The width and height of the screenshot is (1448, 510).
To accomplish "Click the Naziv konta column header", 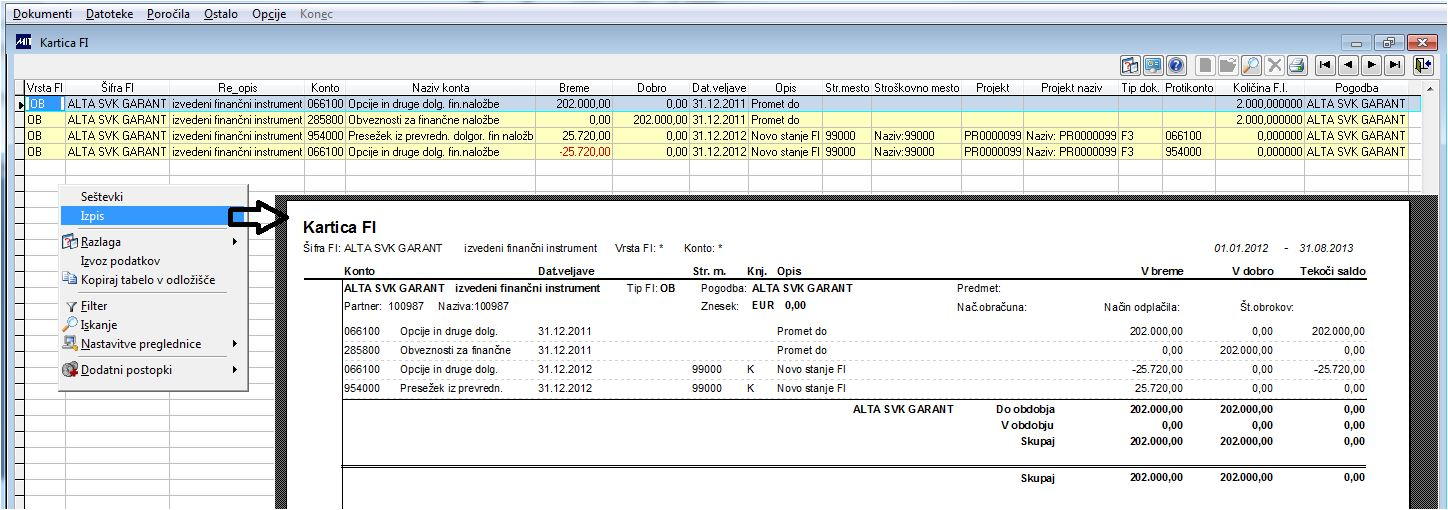I will point(440,88).
